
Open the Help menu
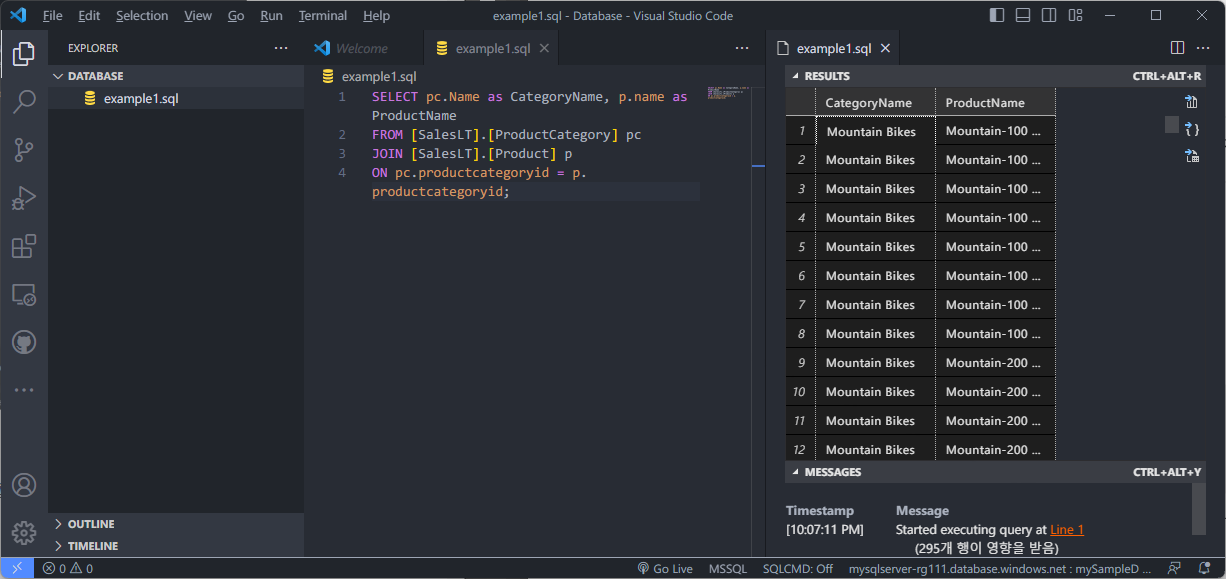click(x=376, y=16)
